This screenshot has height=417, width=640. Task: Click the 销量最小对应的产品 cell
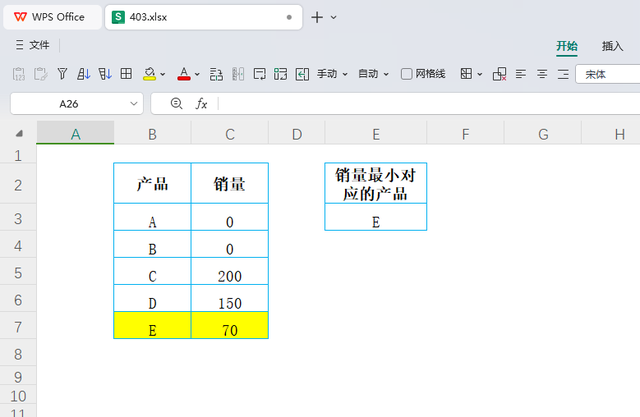coord(376,183)
